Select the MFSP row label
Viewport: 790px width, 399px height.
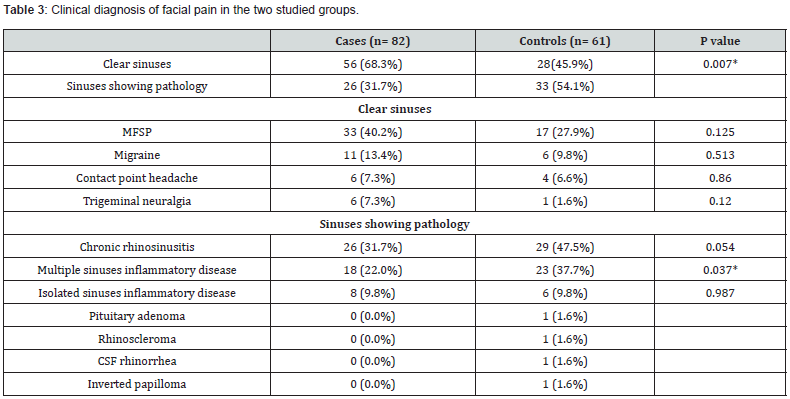tap(137, 132)
